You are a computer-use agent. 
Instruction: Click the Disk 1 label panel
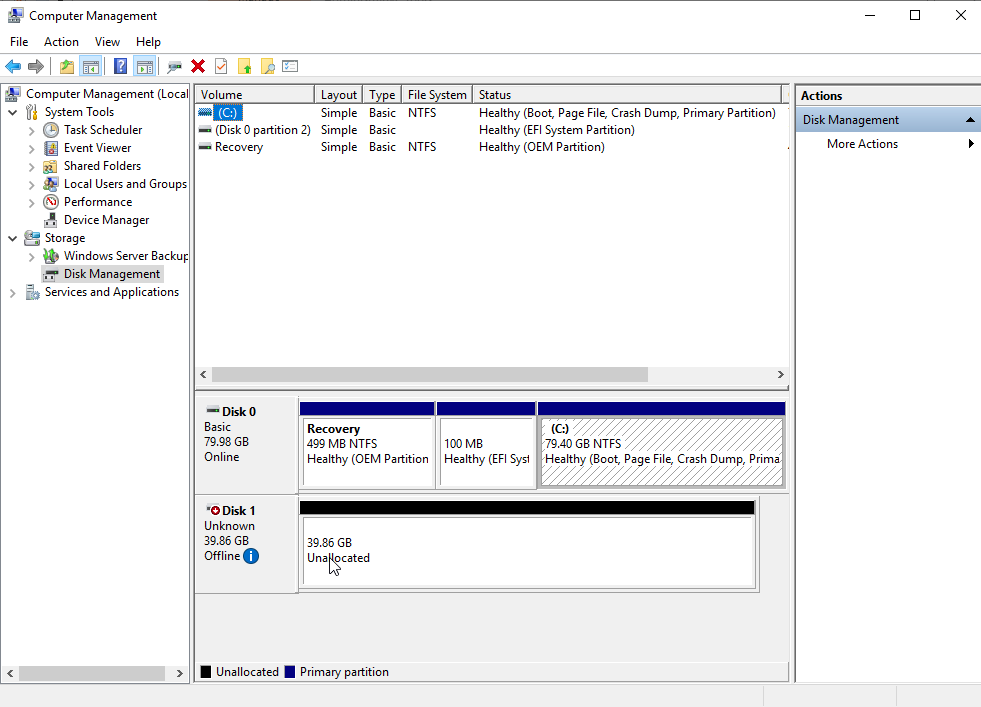click(247, 544)
